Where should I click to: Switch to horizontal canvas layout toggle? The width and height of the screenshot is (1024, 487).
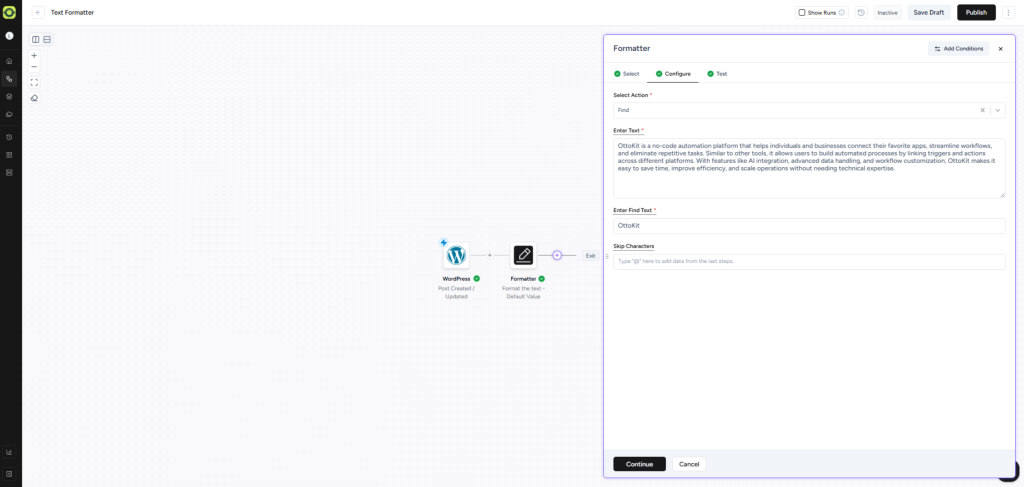(46, 39)
